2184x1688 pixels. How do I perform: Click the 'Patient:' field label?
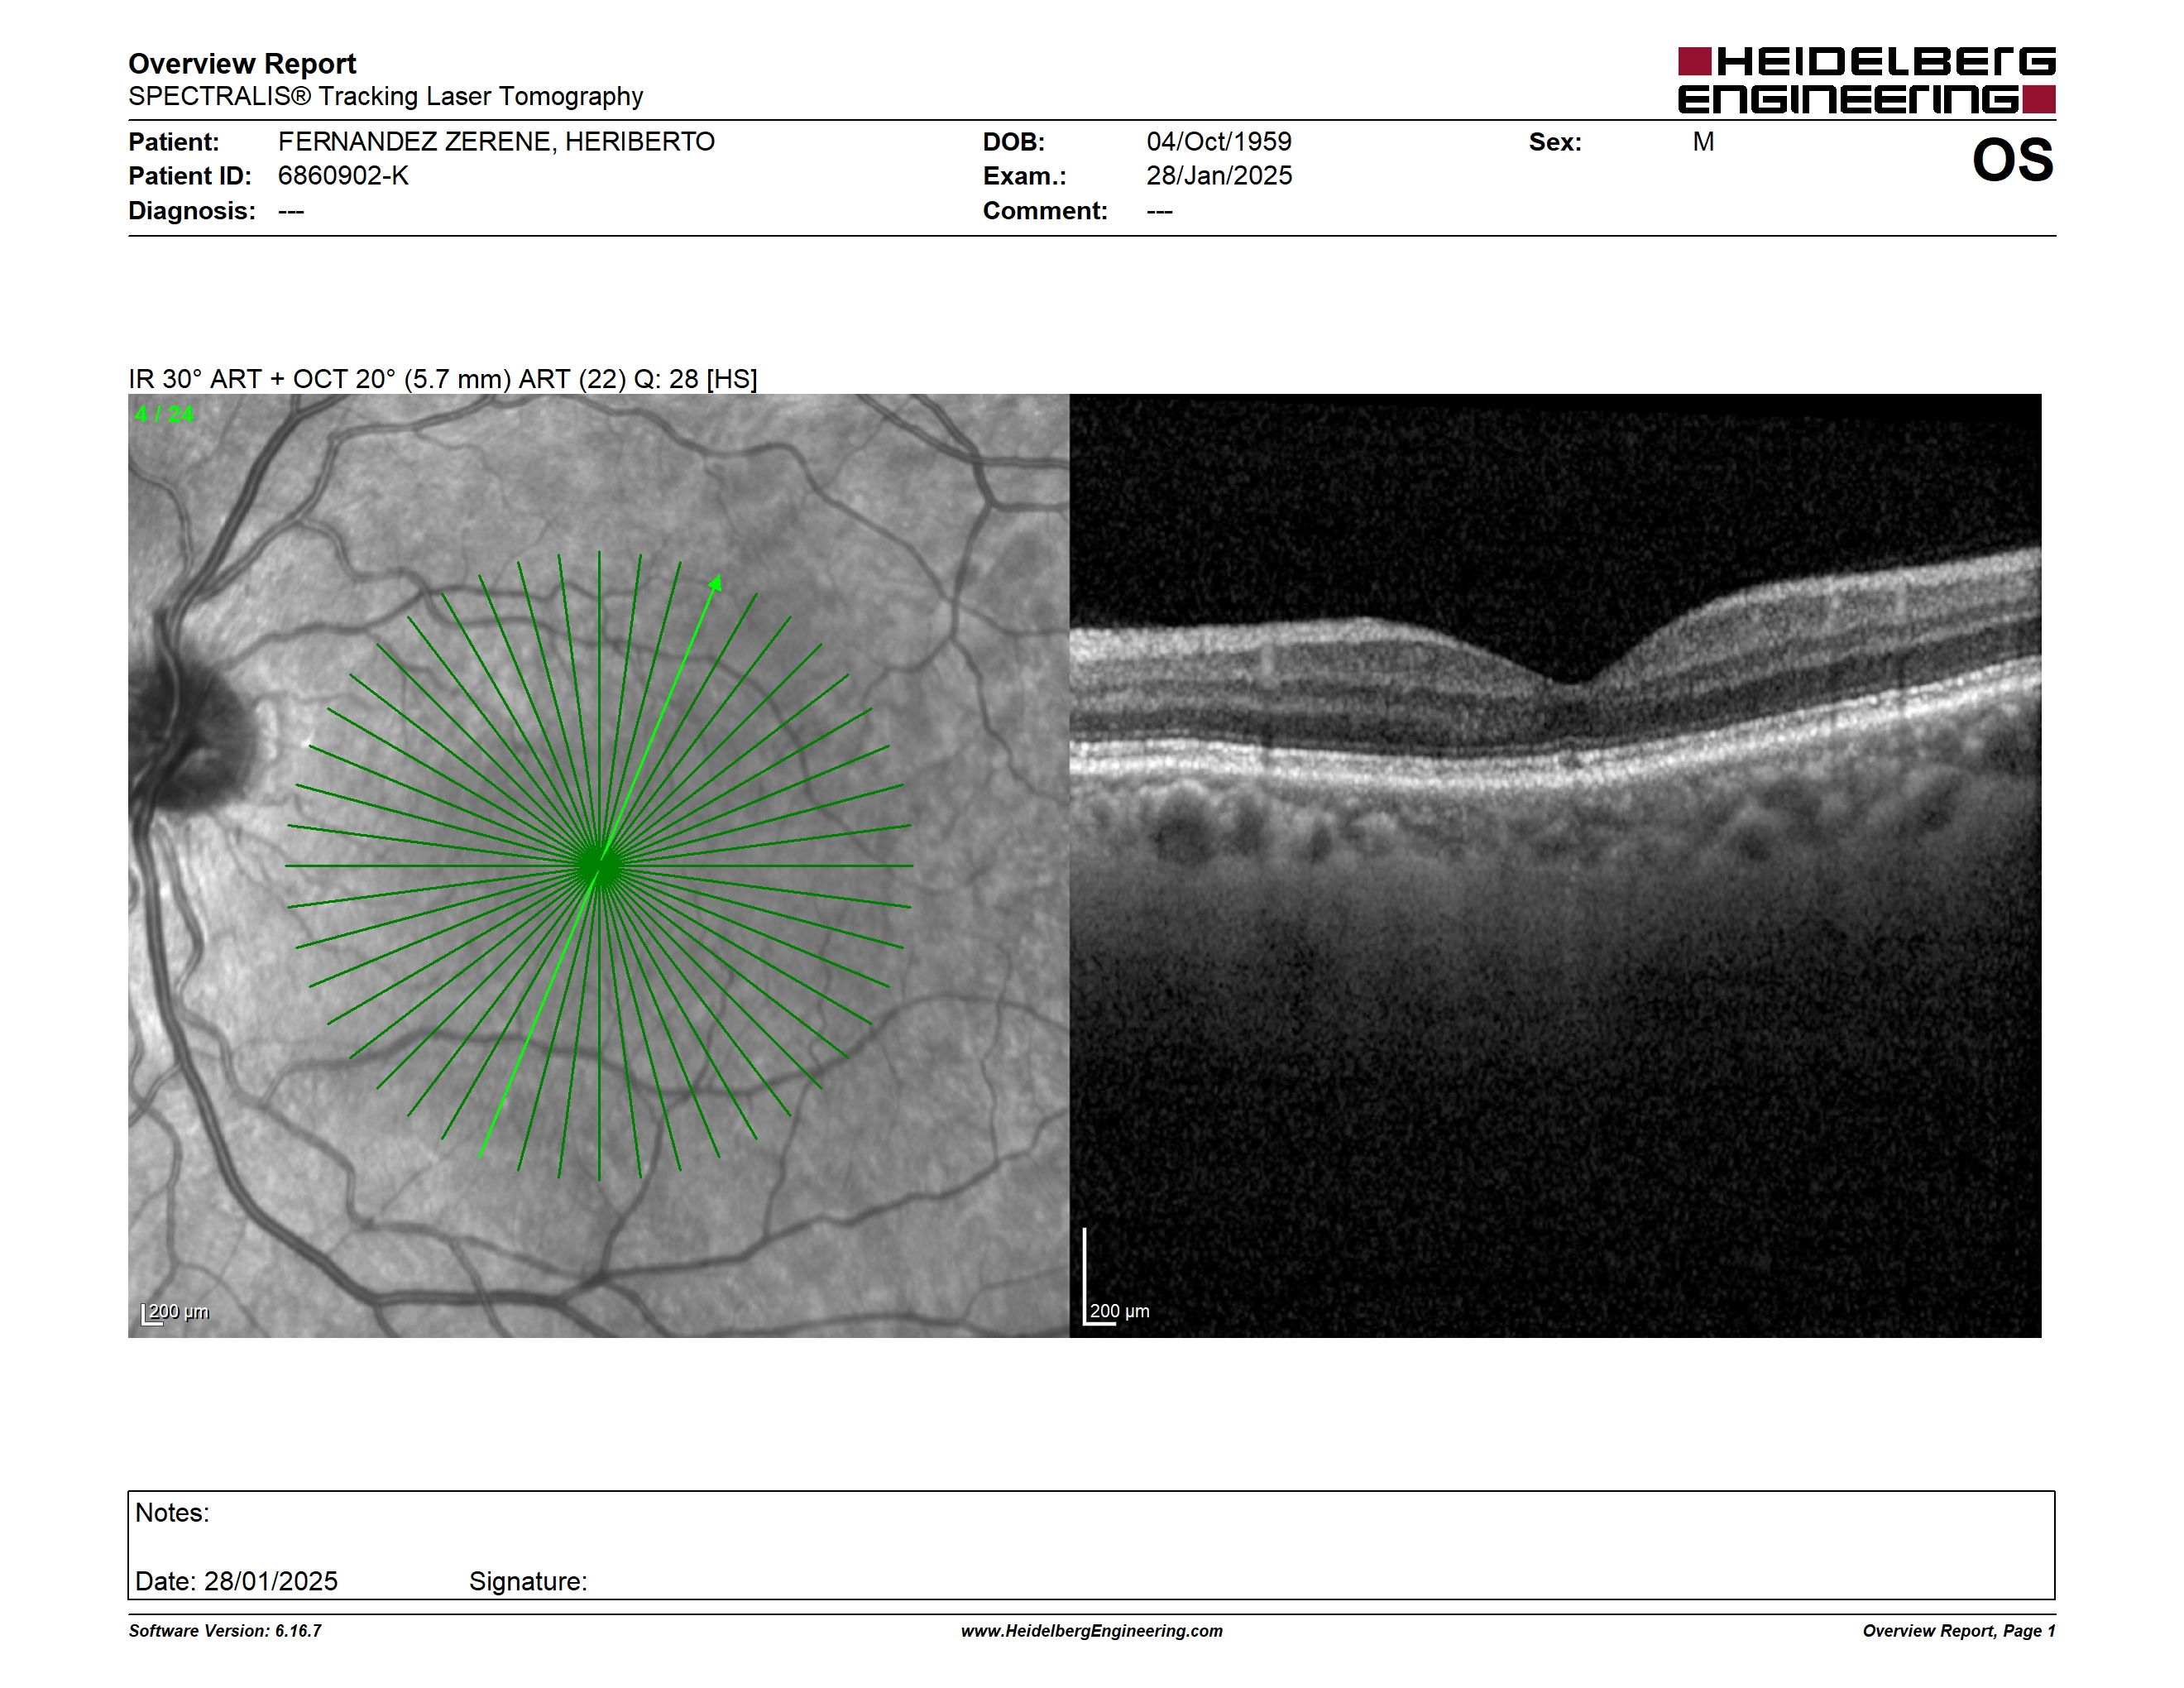coord(173,142)
